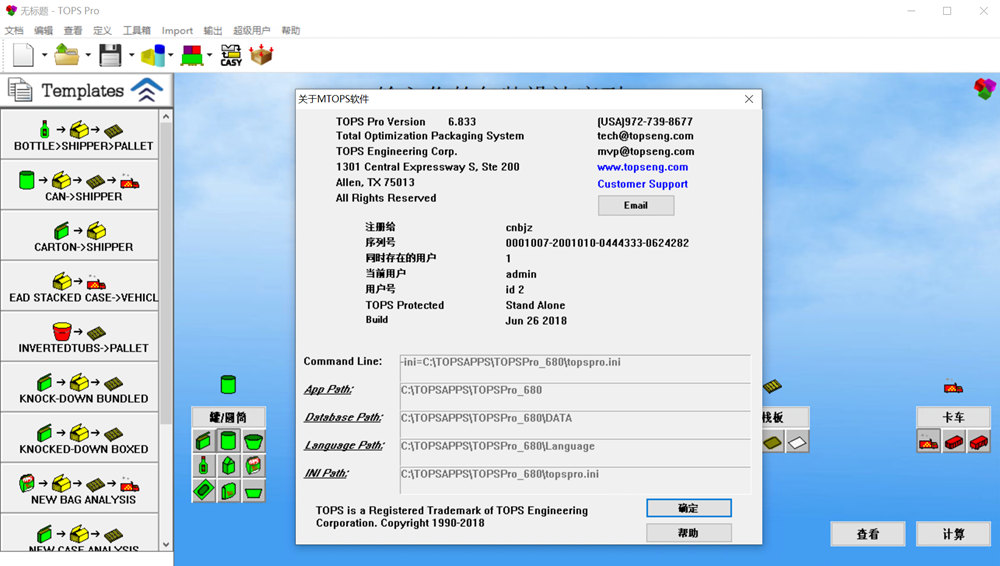Click the 罐/圆筒 header button
The height and width of the screenshot is (566, 1000).
[x=228, y=417]
